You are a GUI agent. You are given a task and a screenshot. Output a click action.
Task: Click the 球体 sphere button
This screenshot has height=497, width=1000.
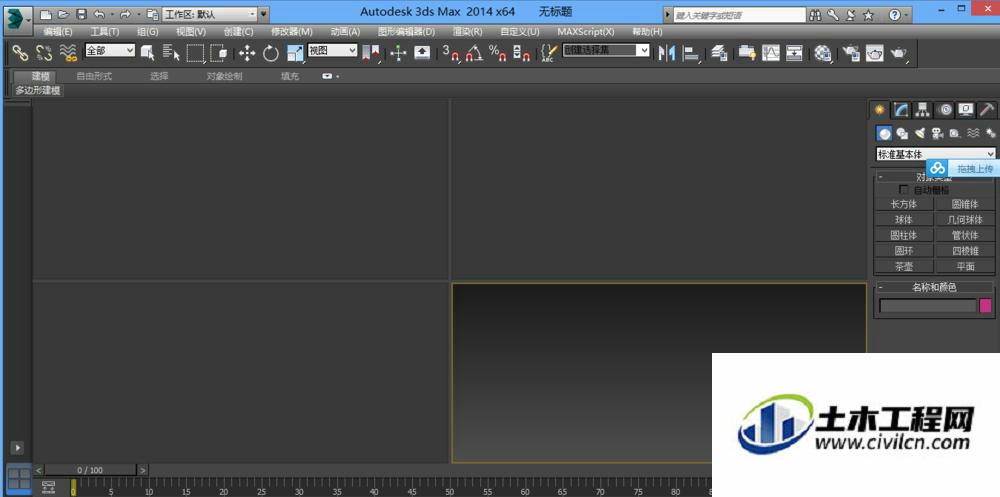coord(904,219)
